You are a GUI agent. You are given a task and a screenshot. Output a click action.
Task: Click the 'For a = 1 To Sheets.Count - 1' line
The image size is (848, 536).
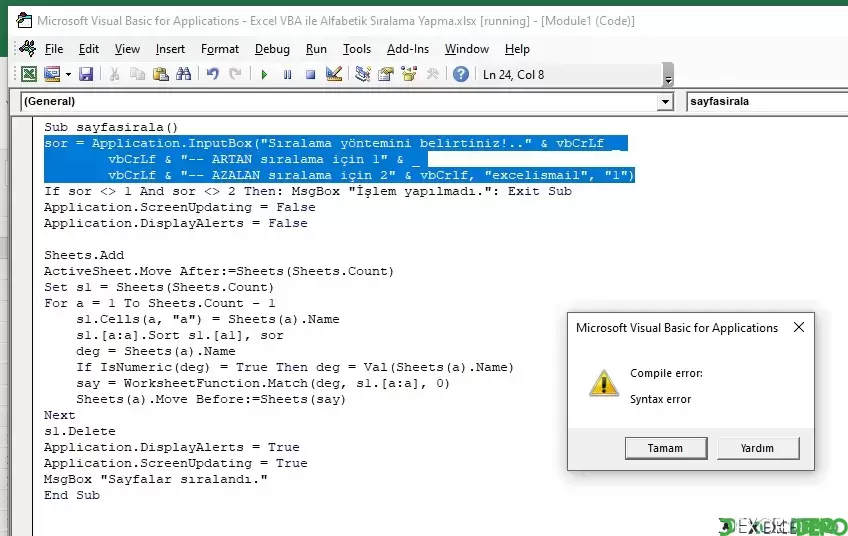click(x=160, y=303)
